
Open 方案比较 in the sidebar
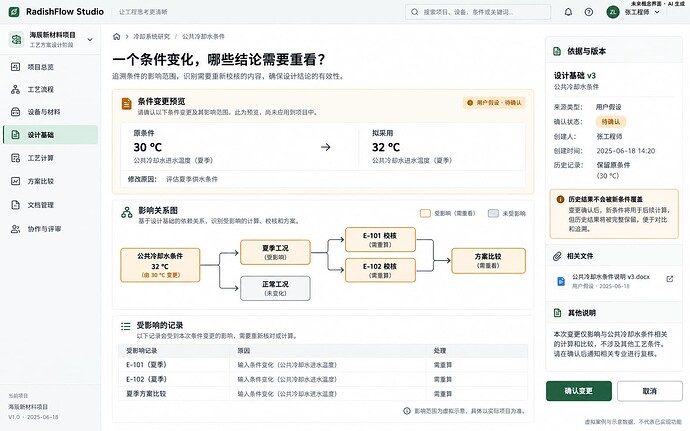click(x=50, y=181)
